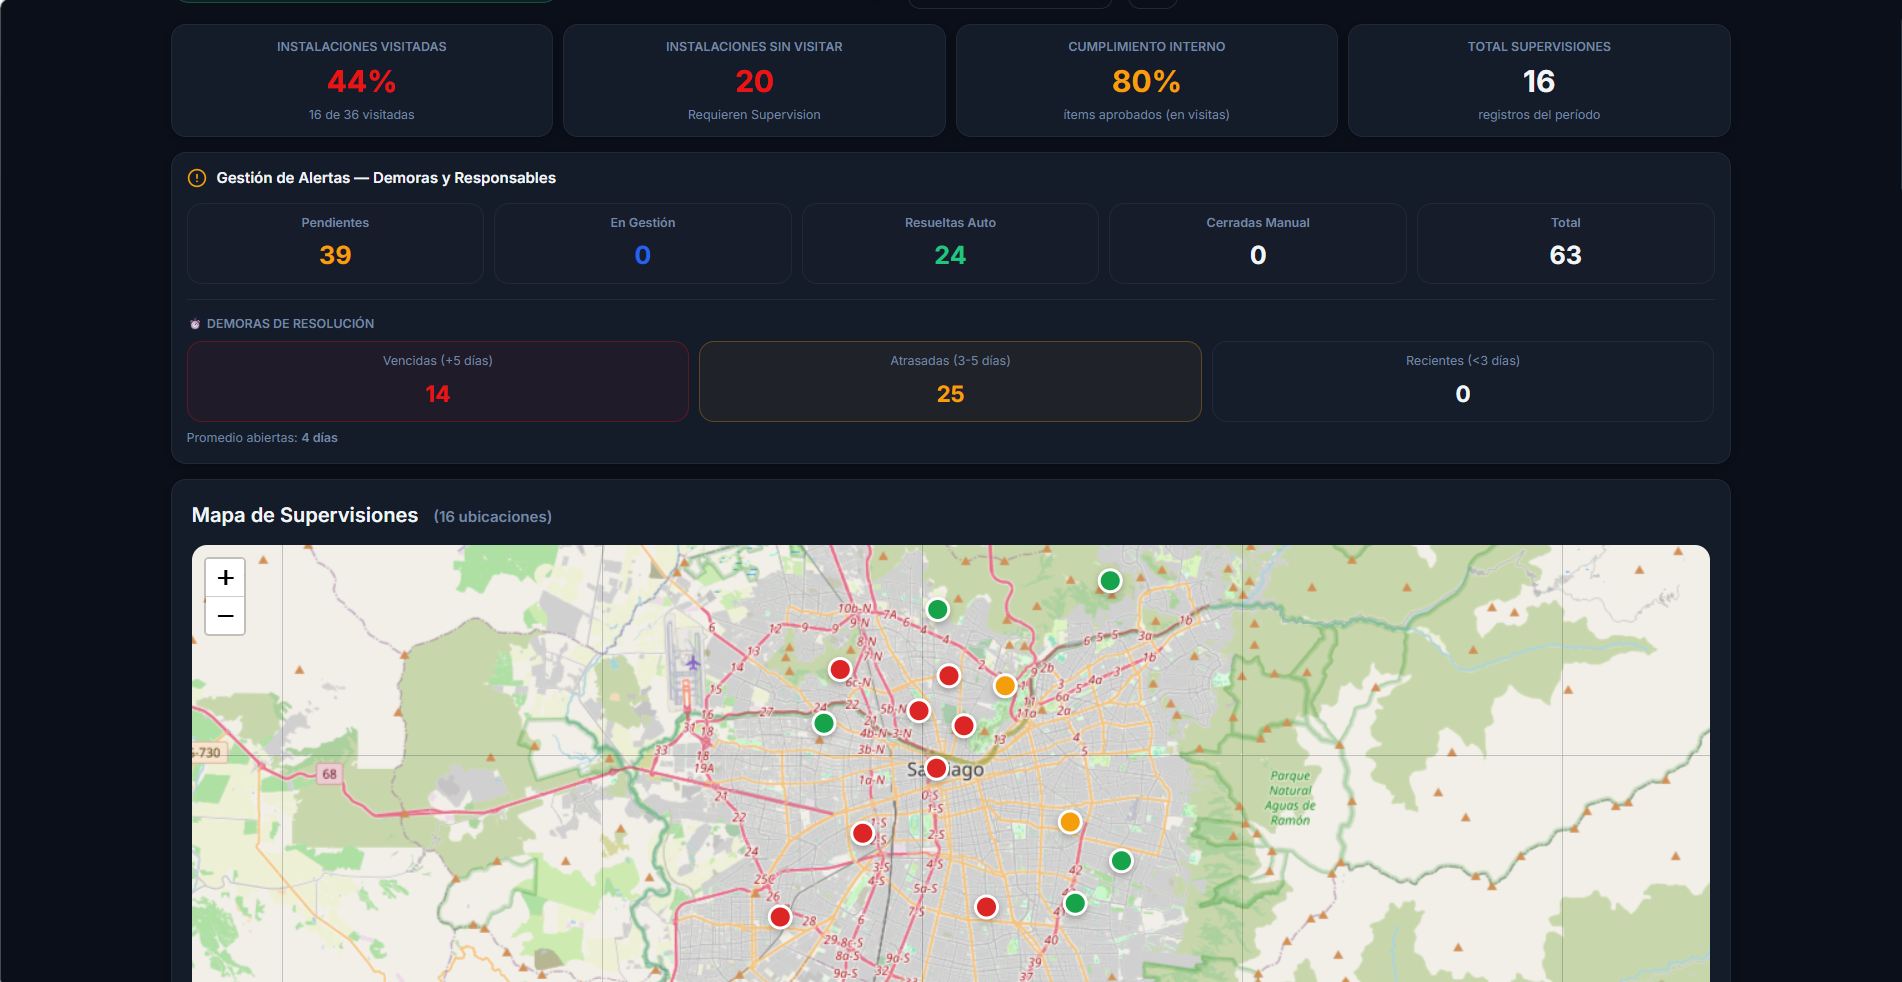
Task: Open the Instalaciones Visitadas 44% card
Action: (x=362, y=80)
